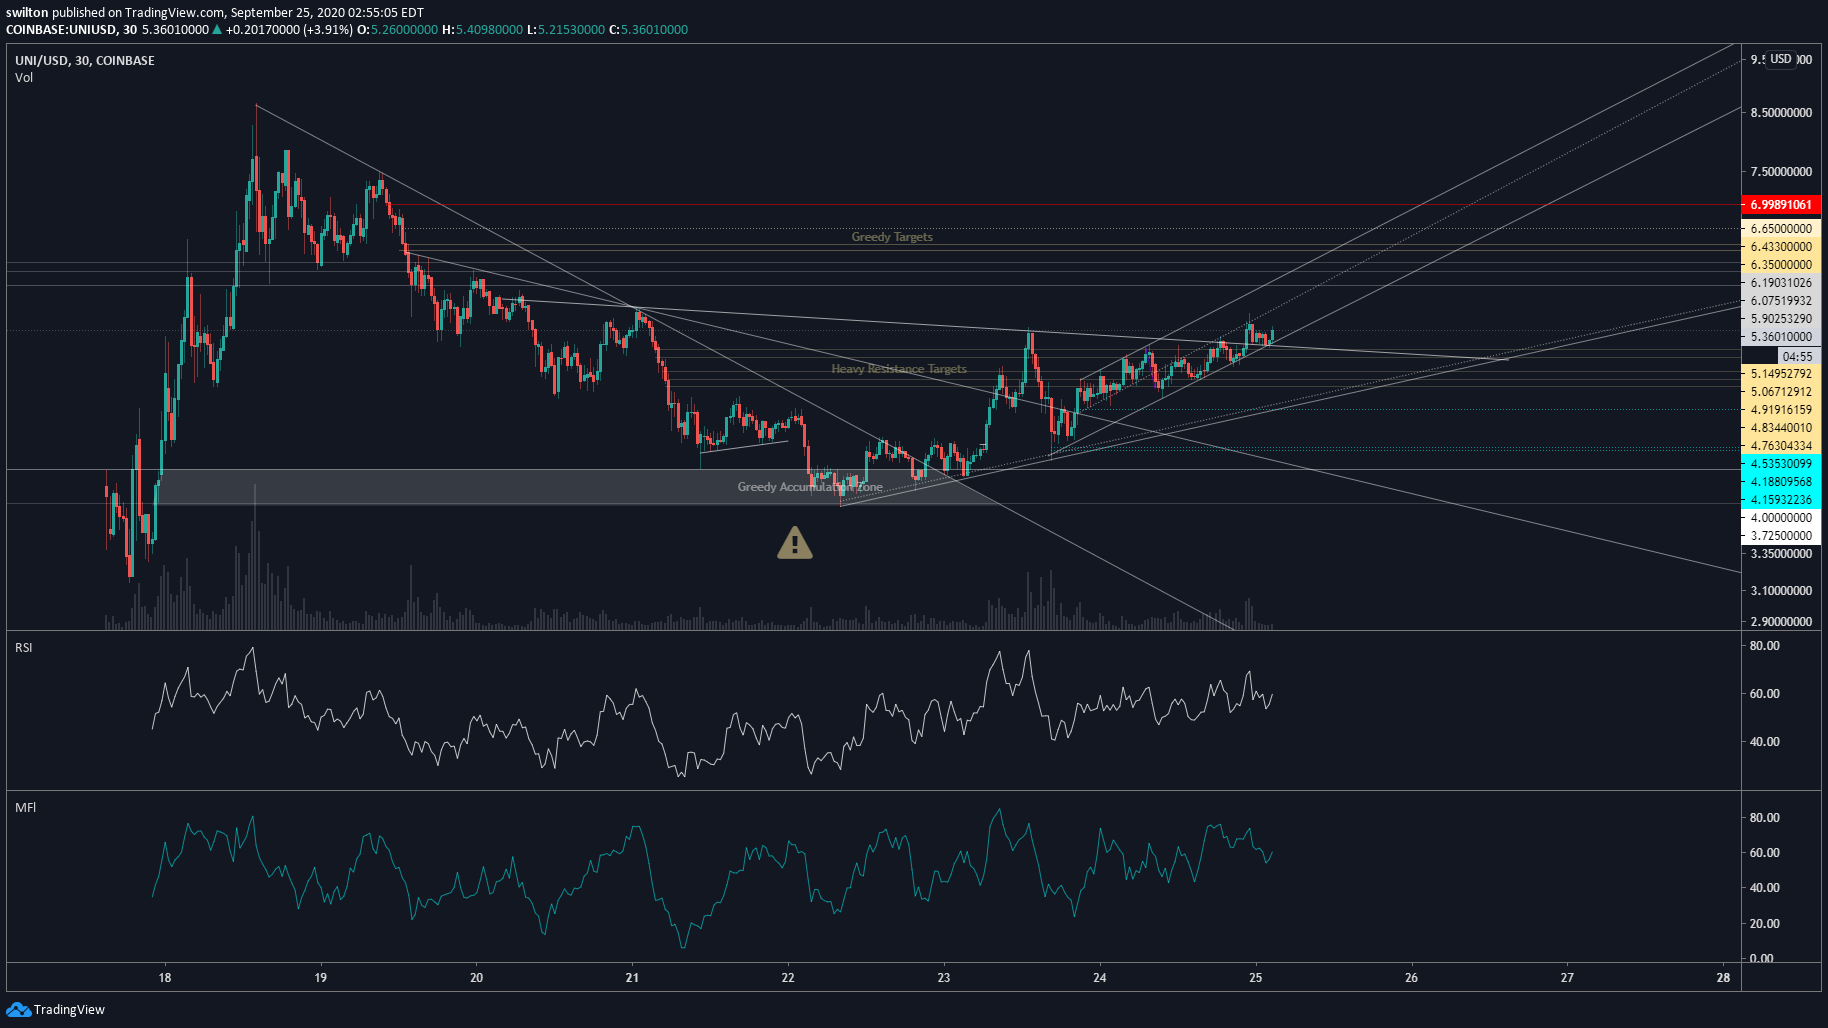
Task: Select the UNI/USD, 30, COINBASE chart title
Action: [85, 61]
